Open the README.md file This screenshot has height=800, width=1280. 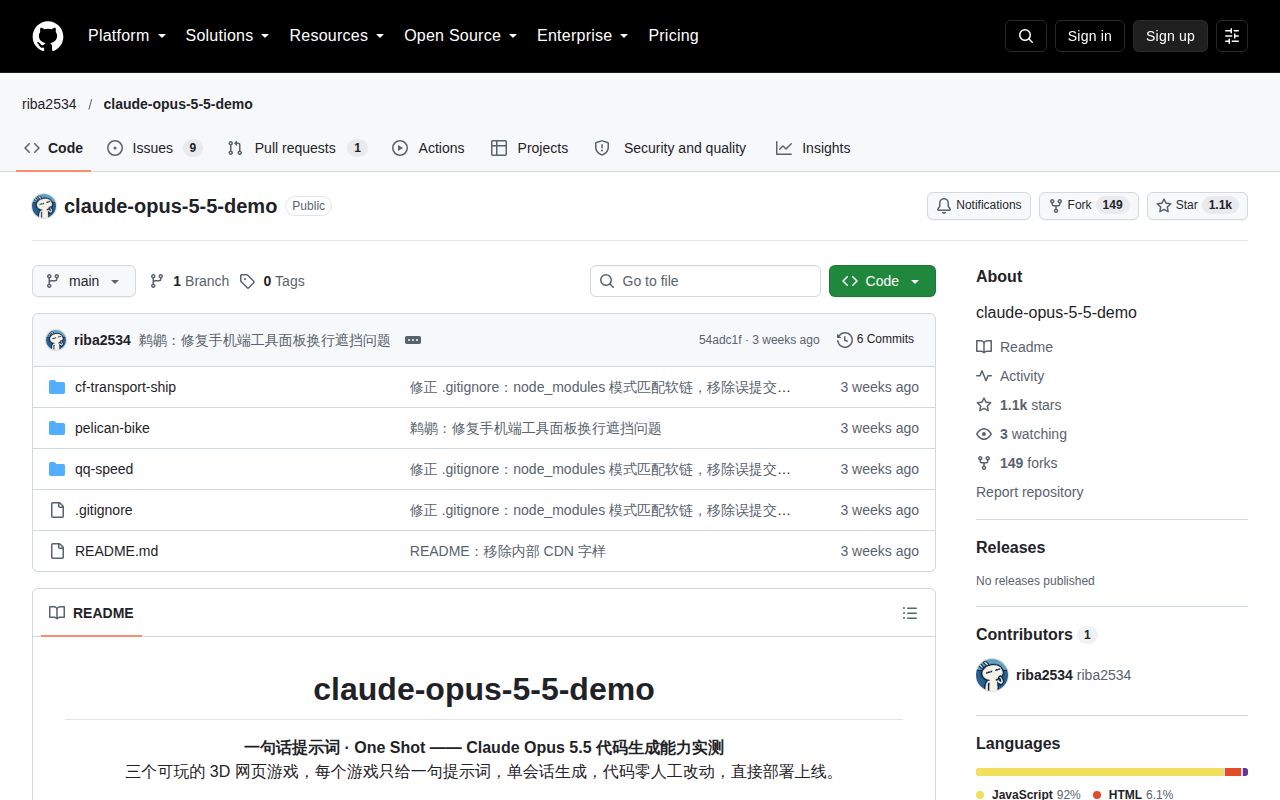point(116,551)
